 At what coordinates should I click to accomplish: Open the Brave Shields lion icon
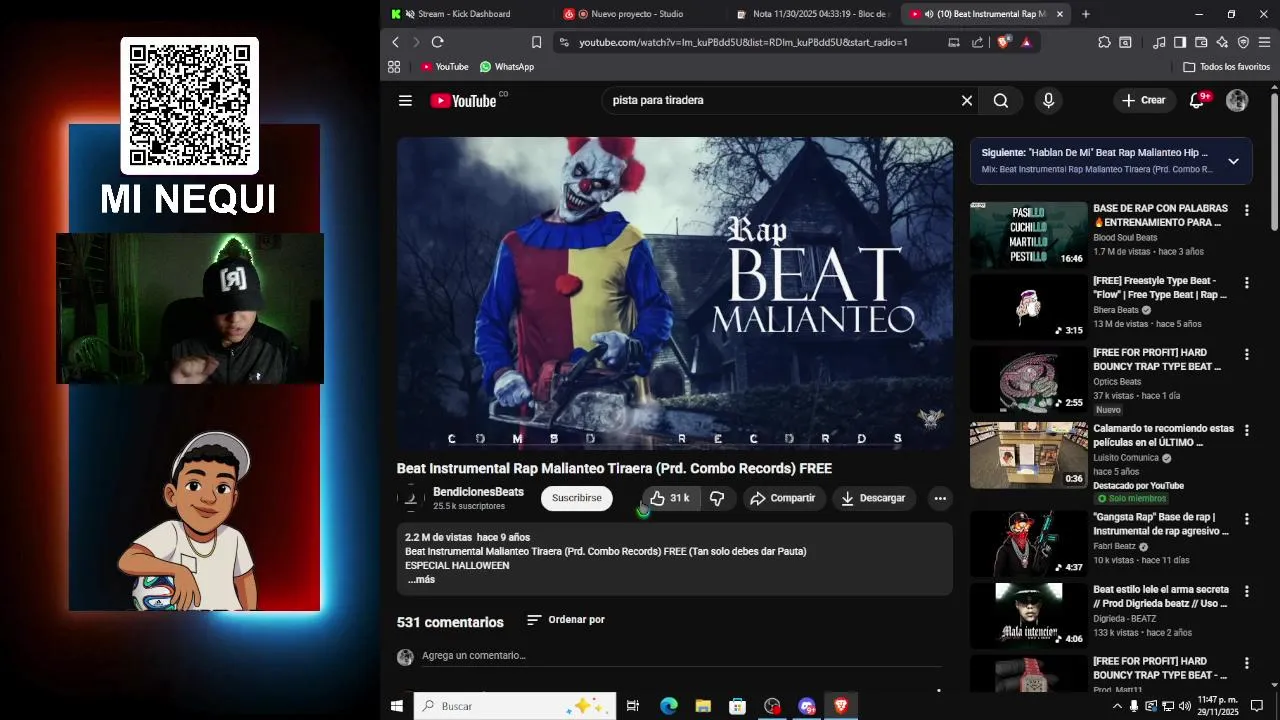1004,42
